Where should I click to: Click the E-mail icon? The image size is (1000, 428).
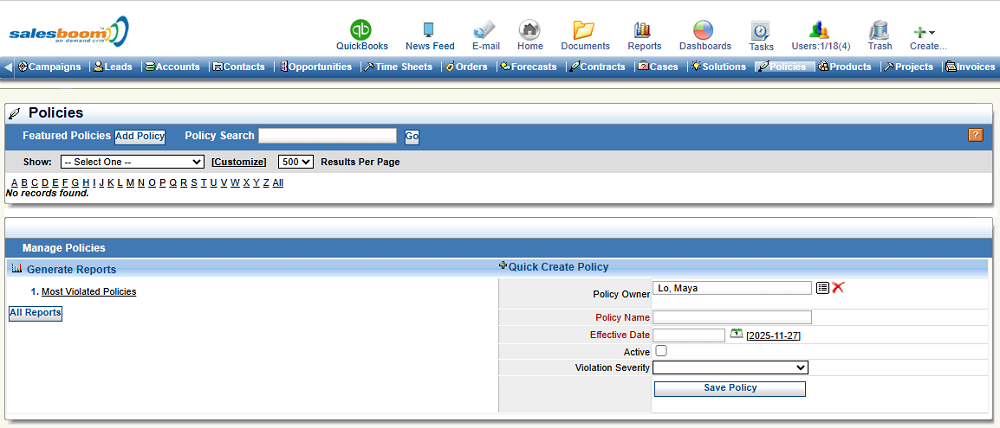click(485, 29)
